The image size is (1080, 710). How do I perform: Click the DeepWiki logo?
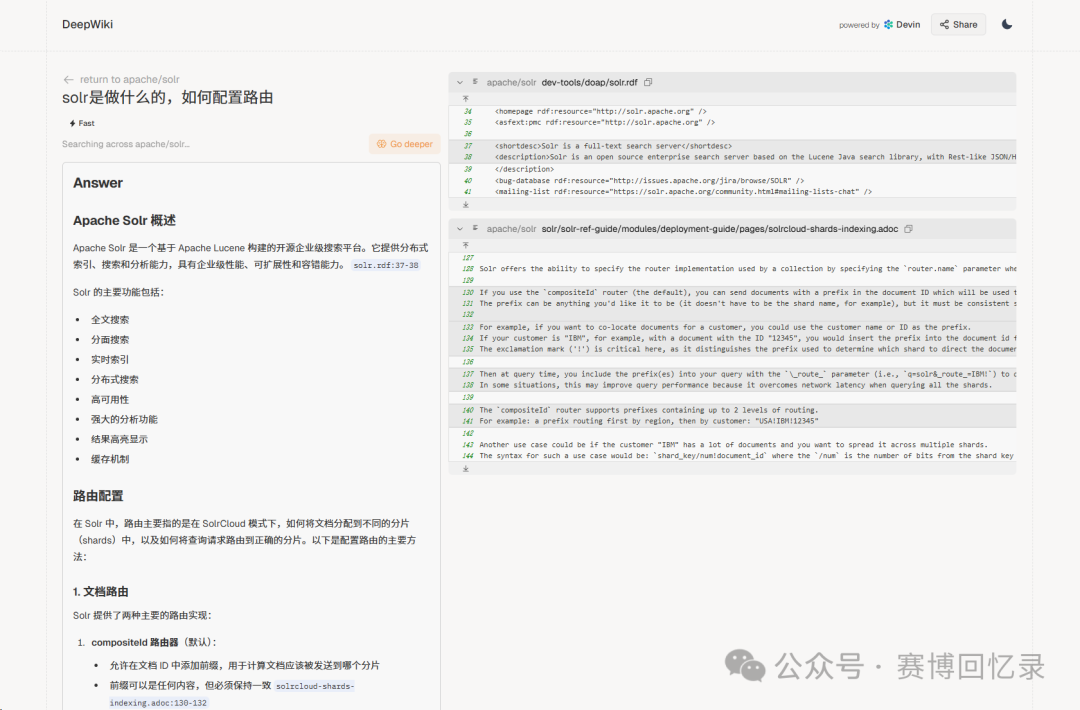tap(87, 24)
